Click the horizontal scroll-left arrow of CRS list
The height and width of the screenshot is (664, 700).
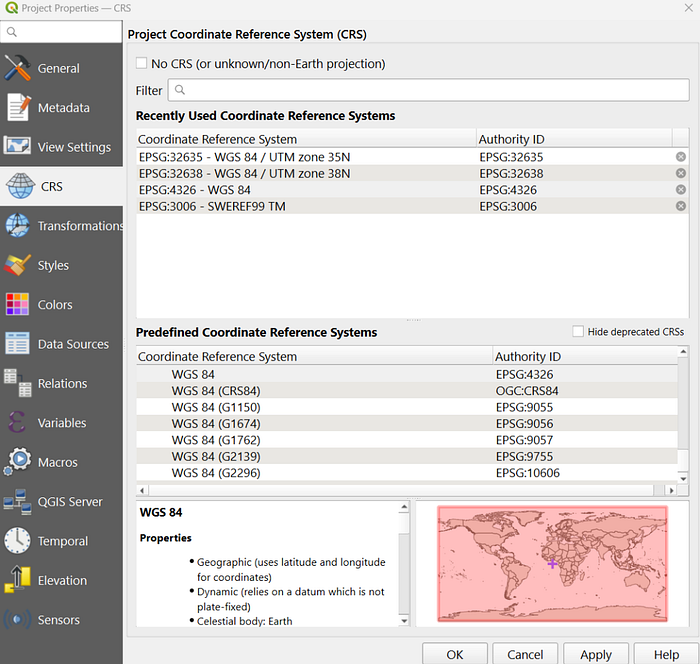pos(142,490)
